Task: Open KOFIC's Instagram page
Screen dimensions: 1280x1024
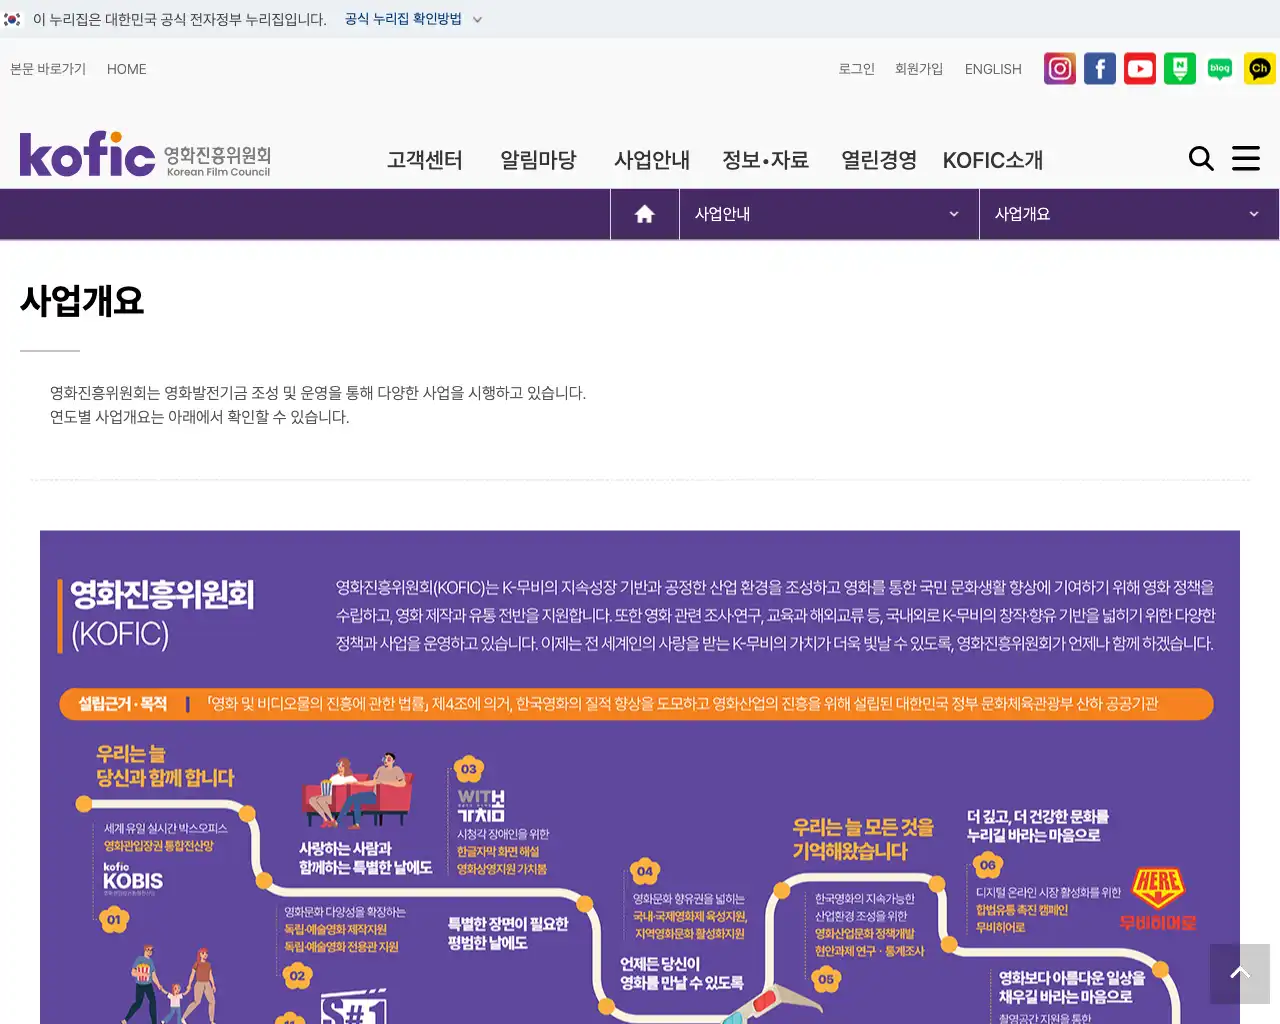Action: click(x=1059, y=68)
